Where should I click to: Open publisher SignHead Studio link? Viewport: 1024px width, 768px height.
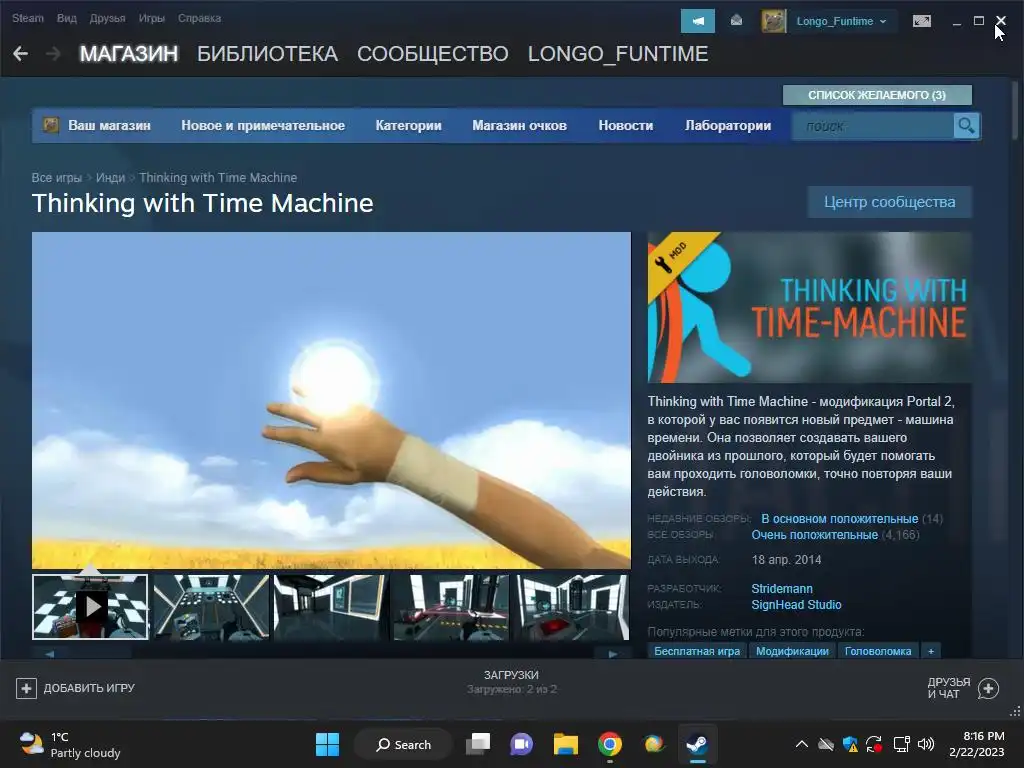pos(796,605)
